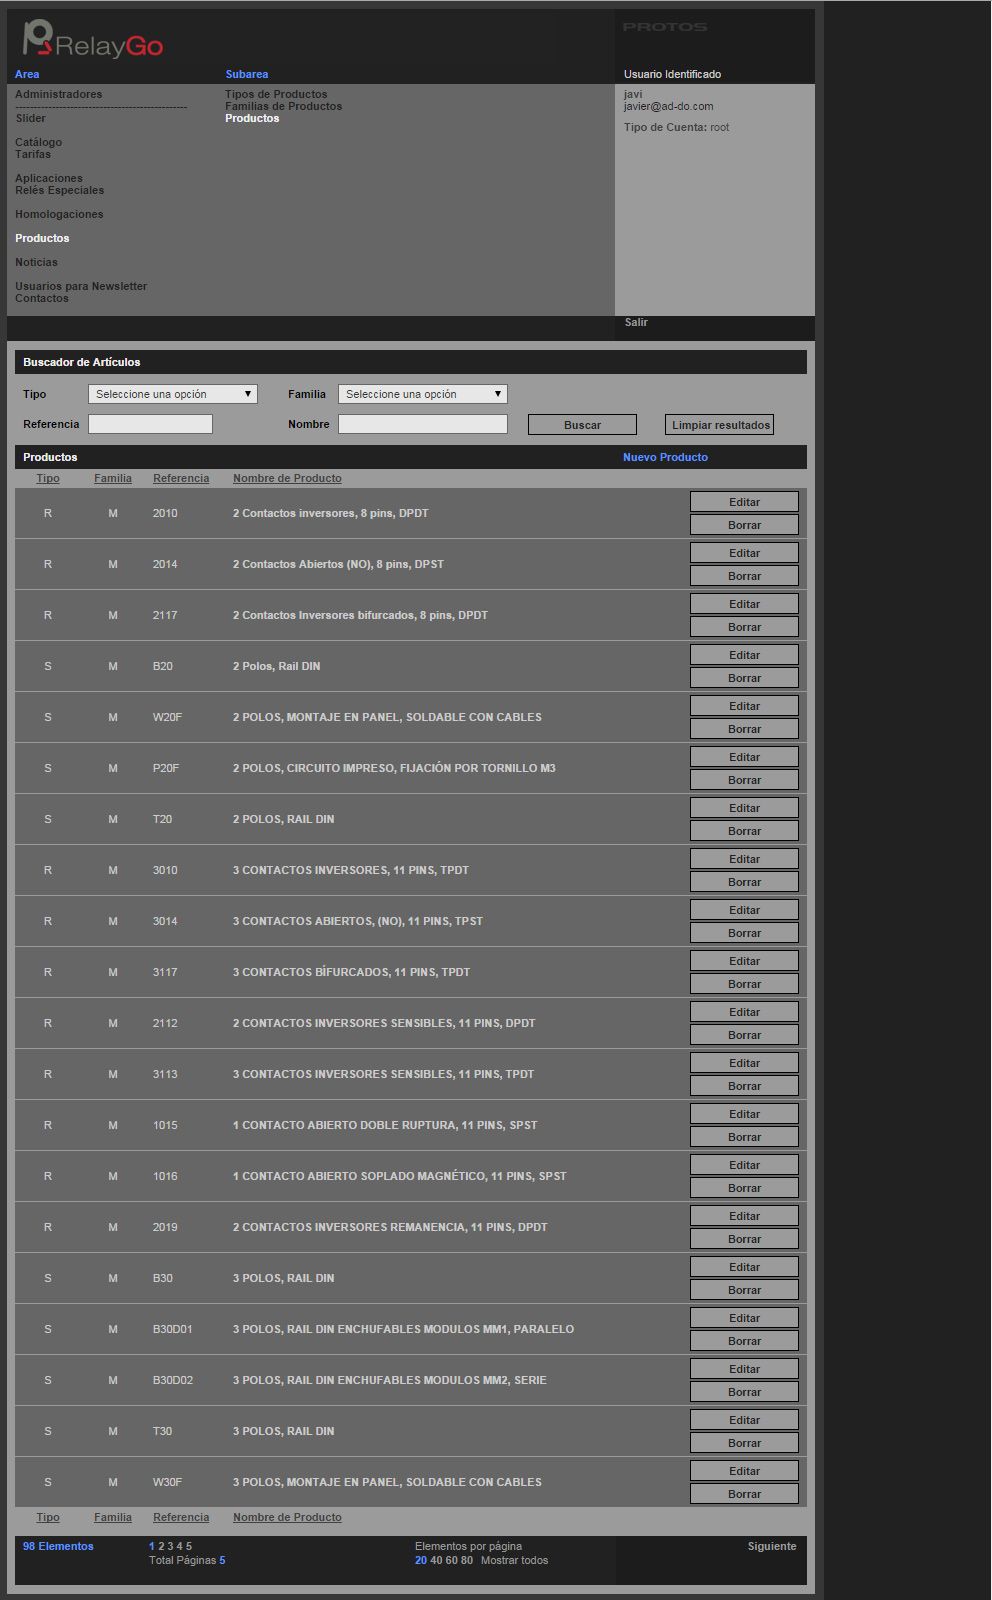
Task: Show 40 elements per page
Action: pyautogui.click(x=436, y=1560)
